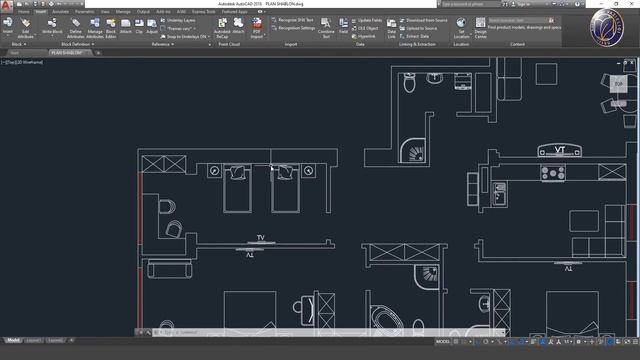Image resolution: width=640 pixels, height=360 pixels.
Task: Open the Parametric ribbon tab
Action: tap(84, 12)
